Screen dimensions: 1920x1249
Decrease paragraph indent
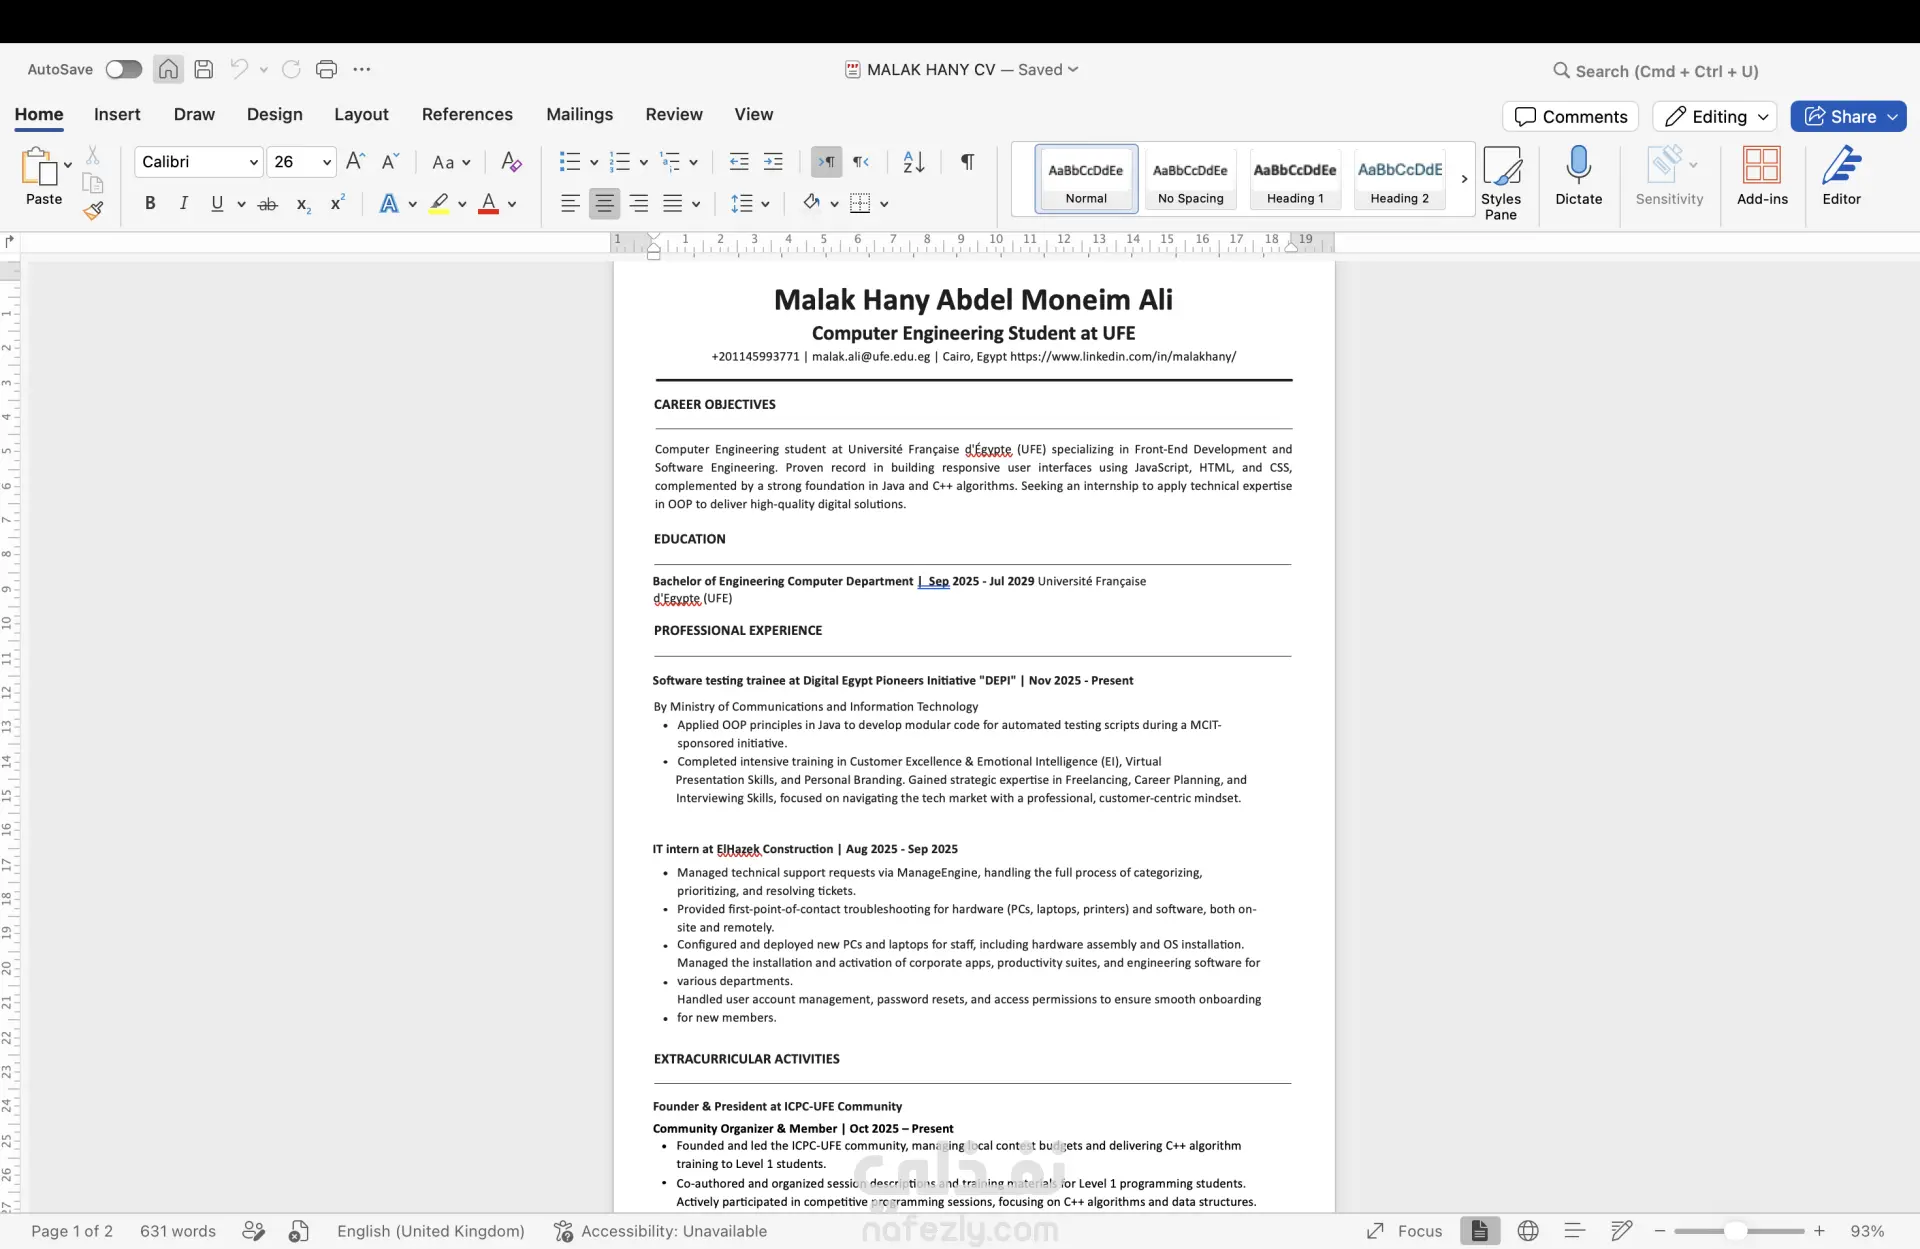point(739,161)
